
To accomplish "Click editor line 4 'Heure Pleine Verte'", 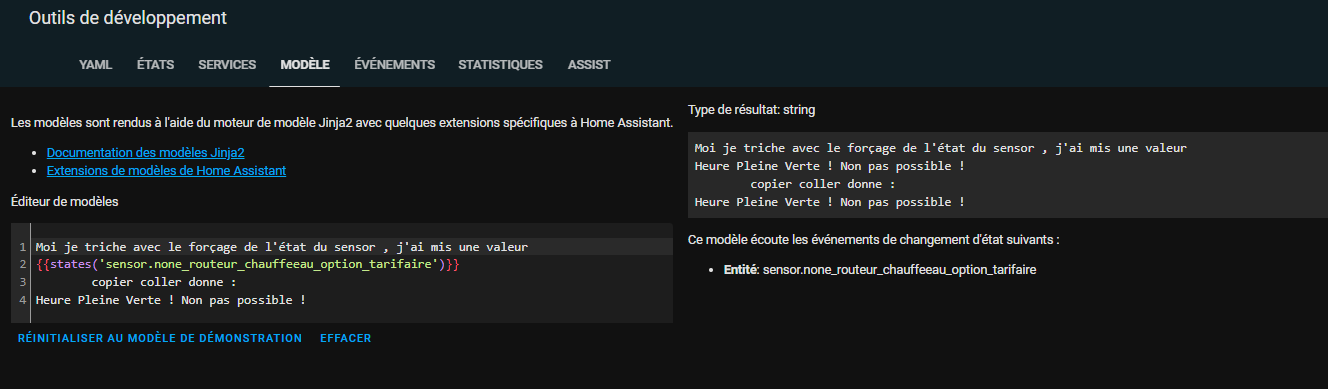I will click(170, 300).
